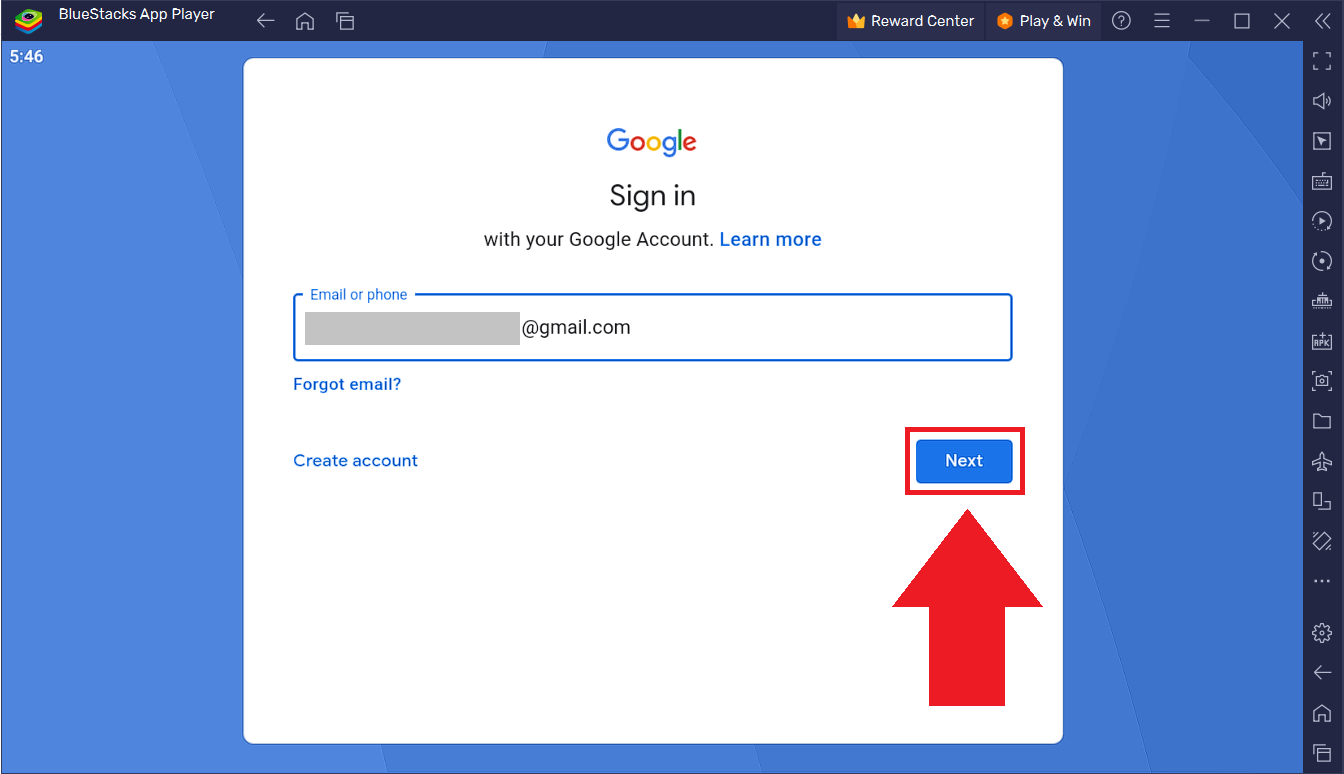Open the settings gear in sidebar
1344x774 pixels.
1322,633
